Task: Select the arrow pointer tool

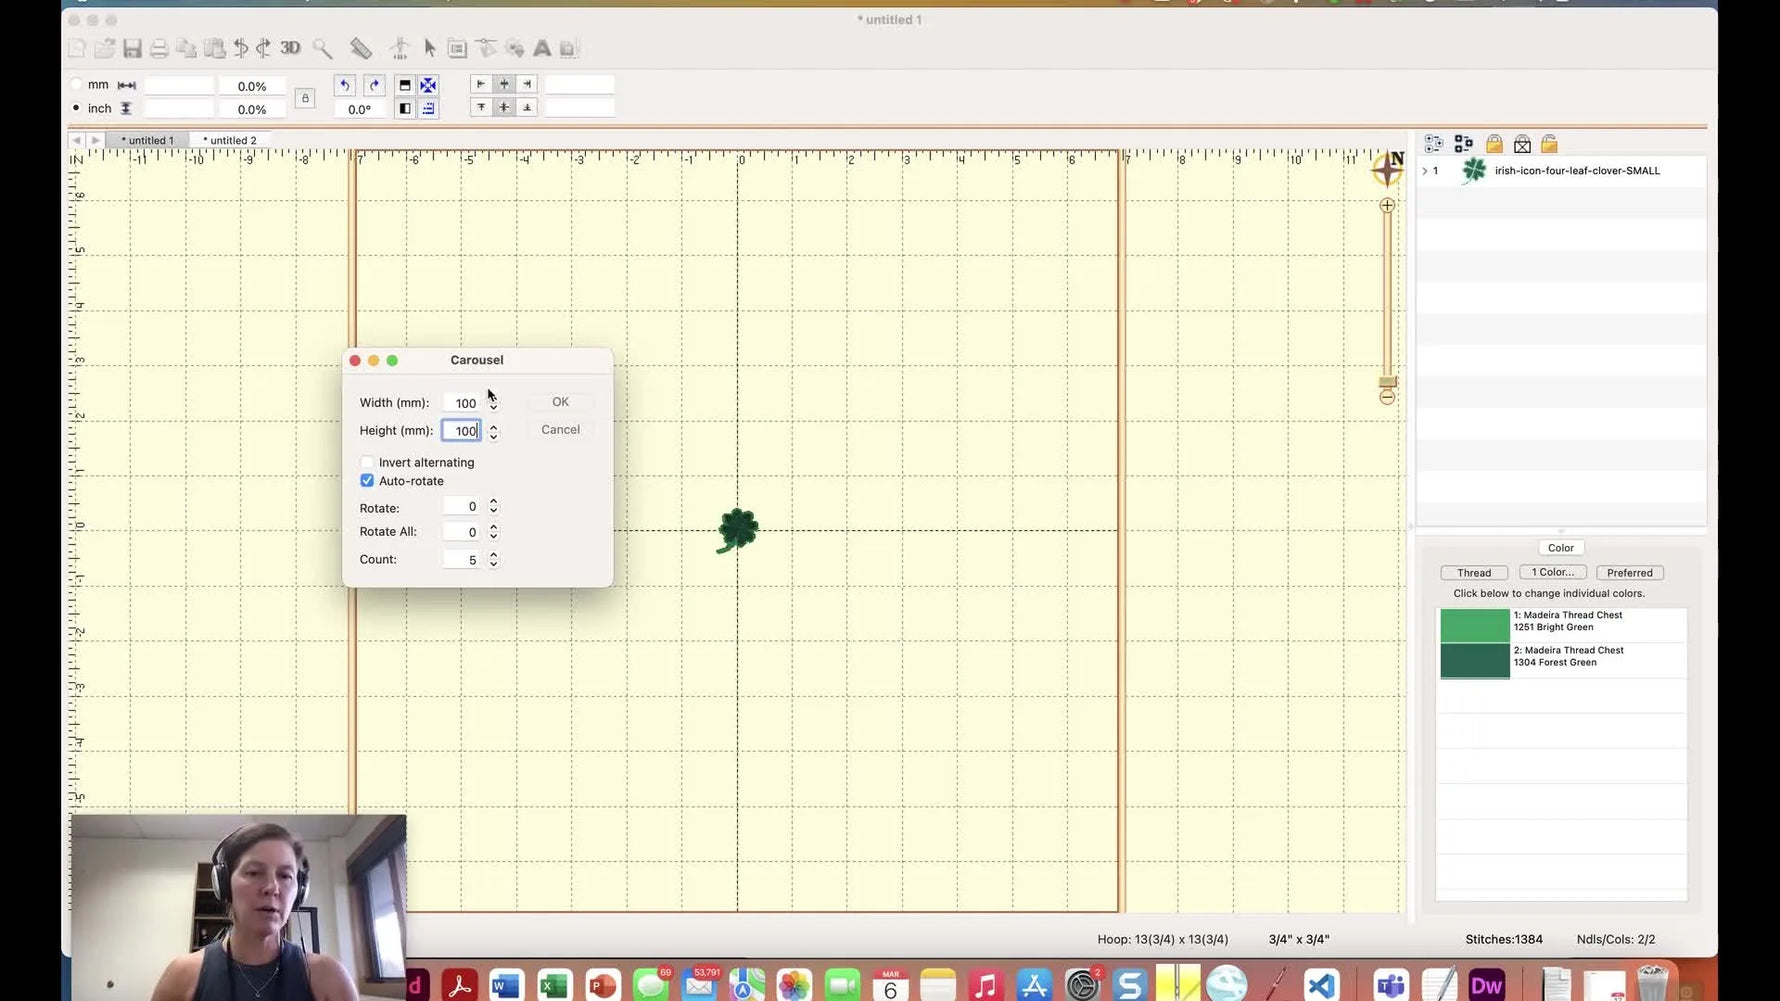Action: coord(430,48)
